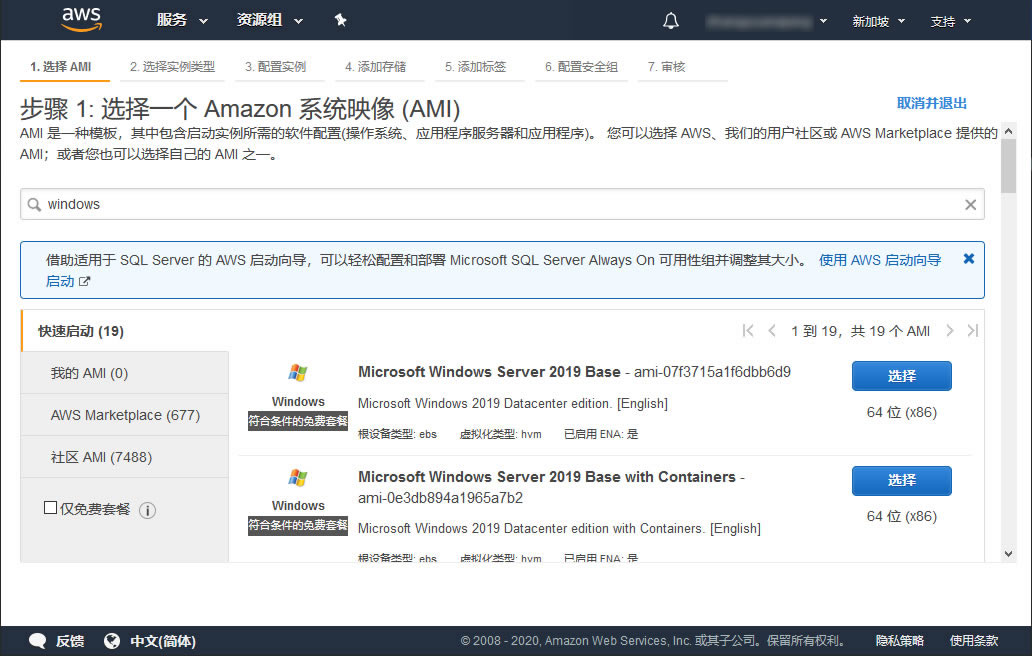1032x656 pixels.
Task: Open notifications bell
Action: point(671,21)
